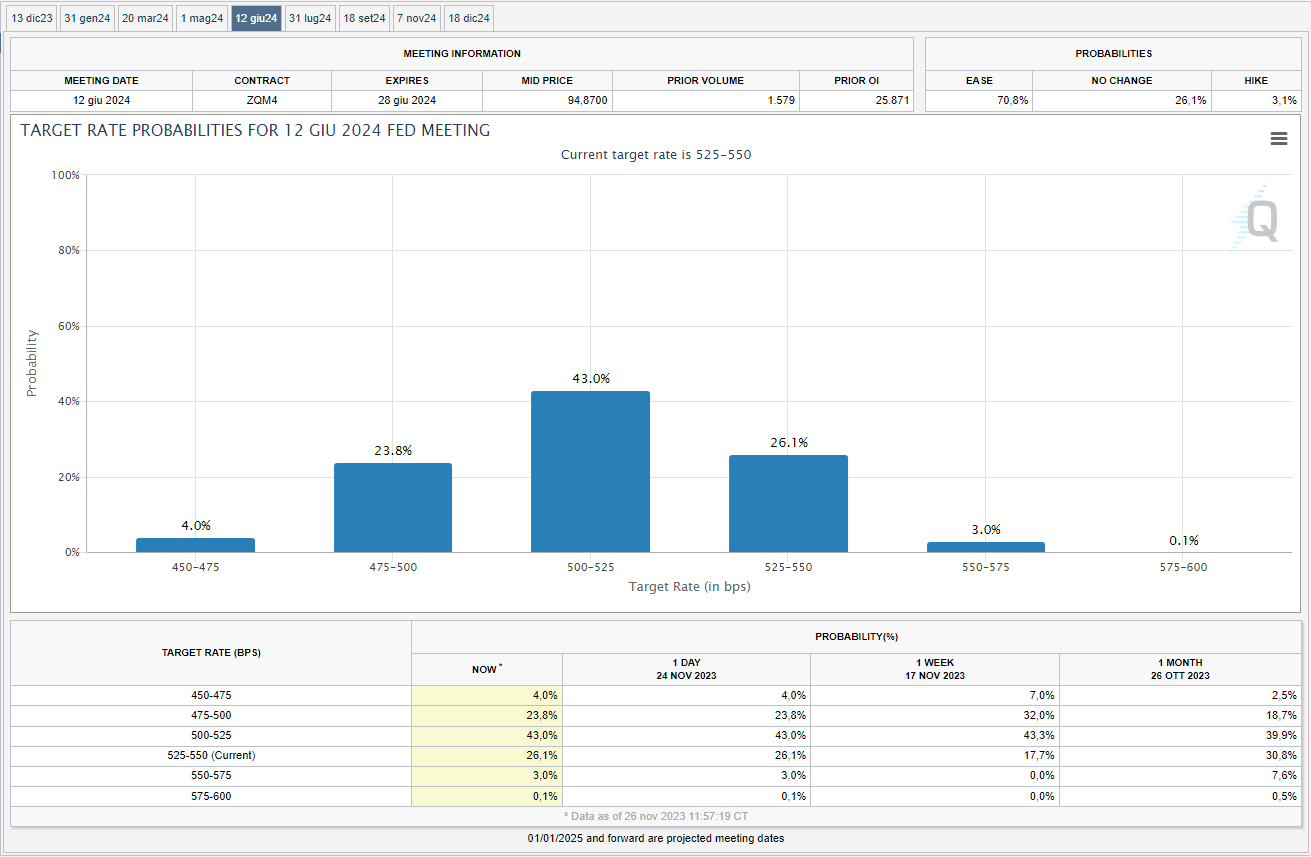Select the active 12 giu24 tab
1311x857 pixels.
point(256,18)
